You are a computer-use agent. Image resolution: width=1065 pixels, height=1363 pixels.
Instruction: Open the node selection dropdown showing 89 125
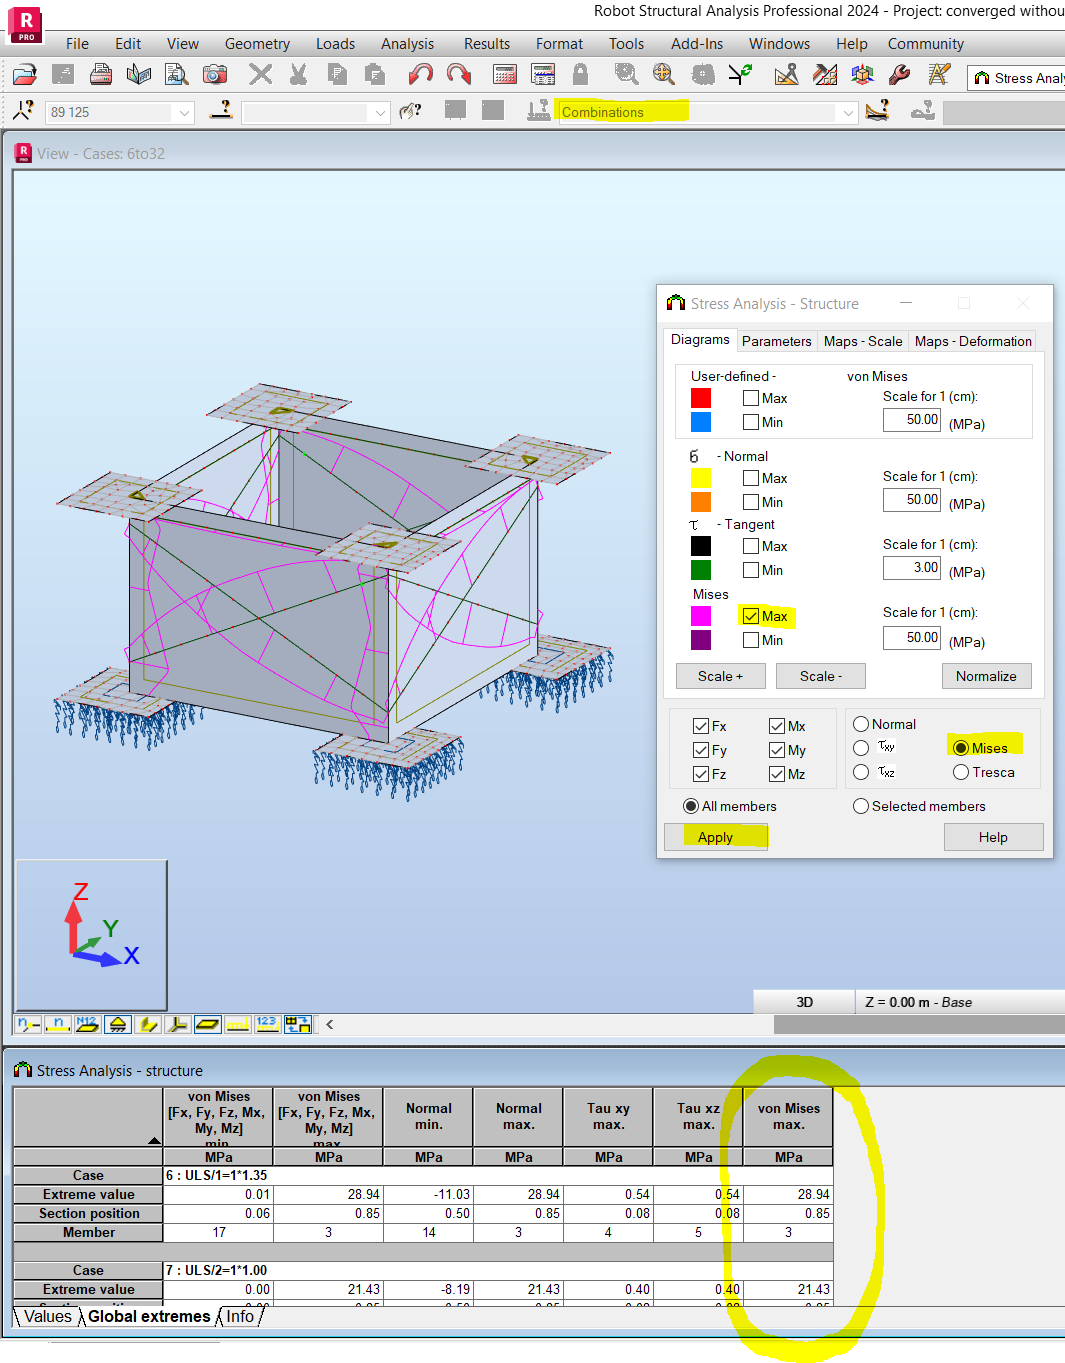(184, 112)
